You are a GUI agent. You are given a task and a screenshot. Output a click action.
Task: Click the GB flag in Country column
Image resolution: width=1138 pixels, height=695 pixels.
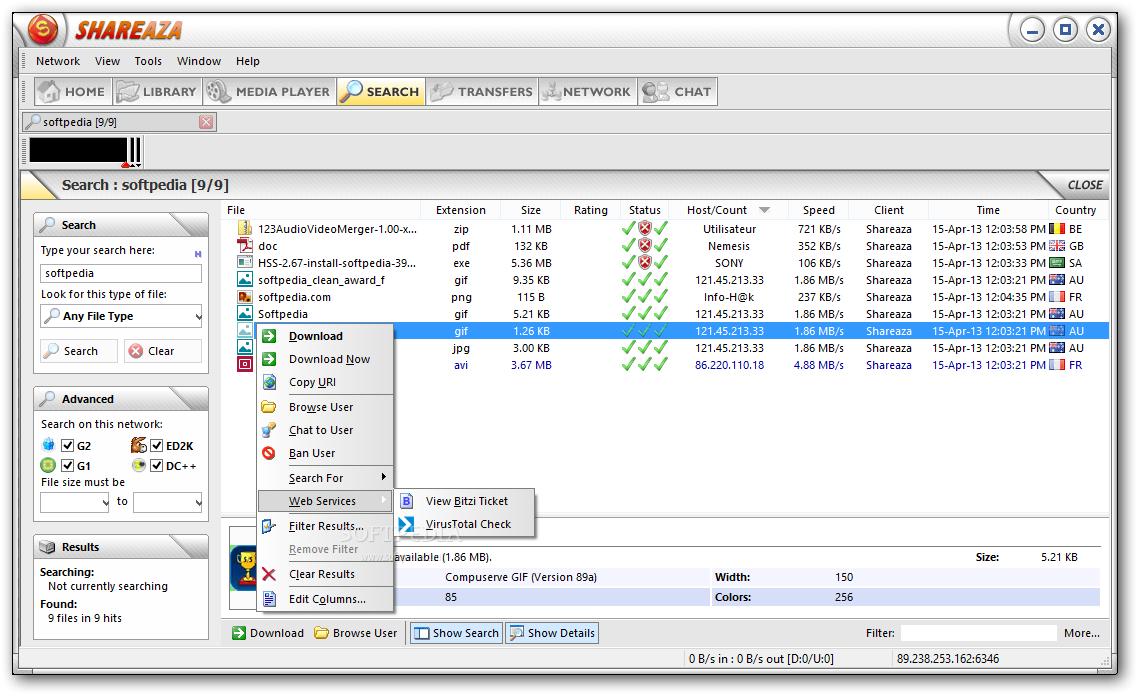tap(1057, 246)
